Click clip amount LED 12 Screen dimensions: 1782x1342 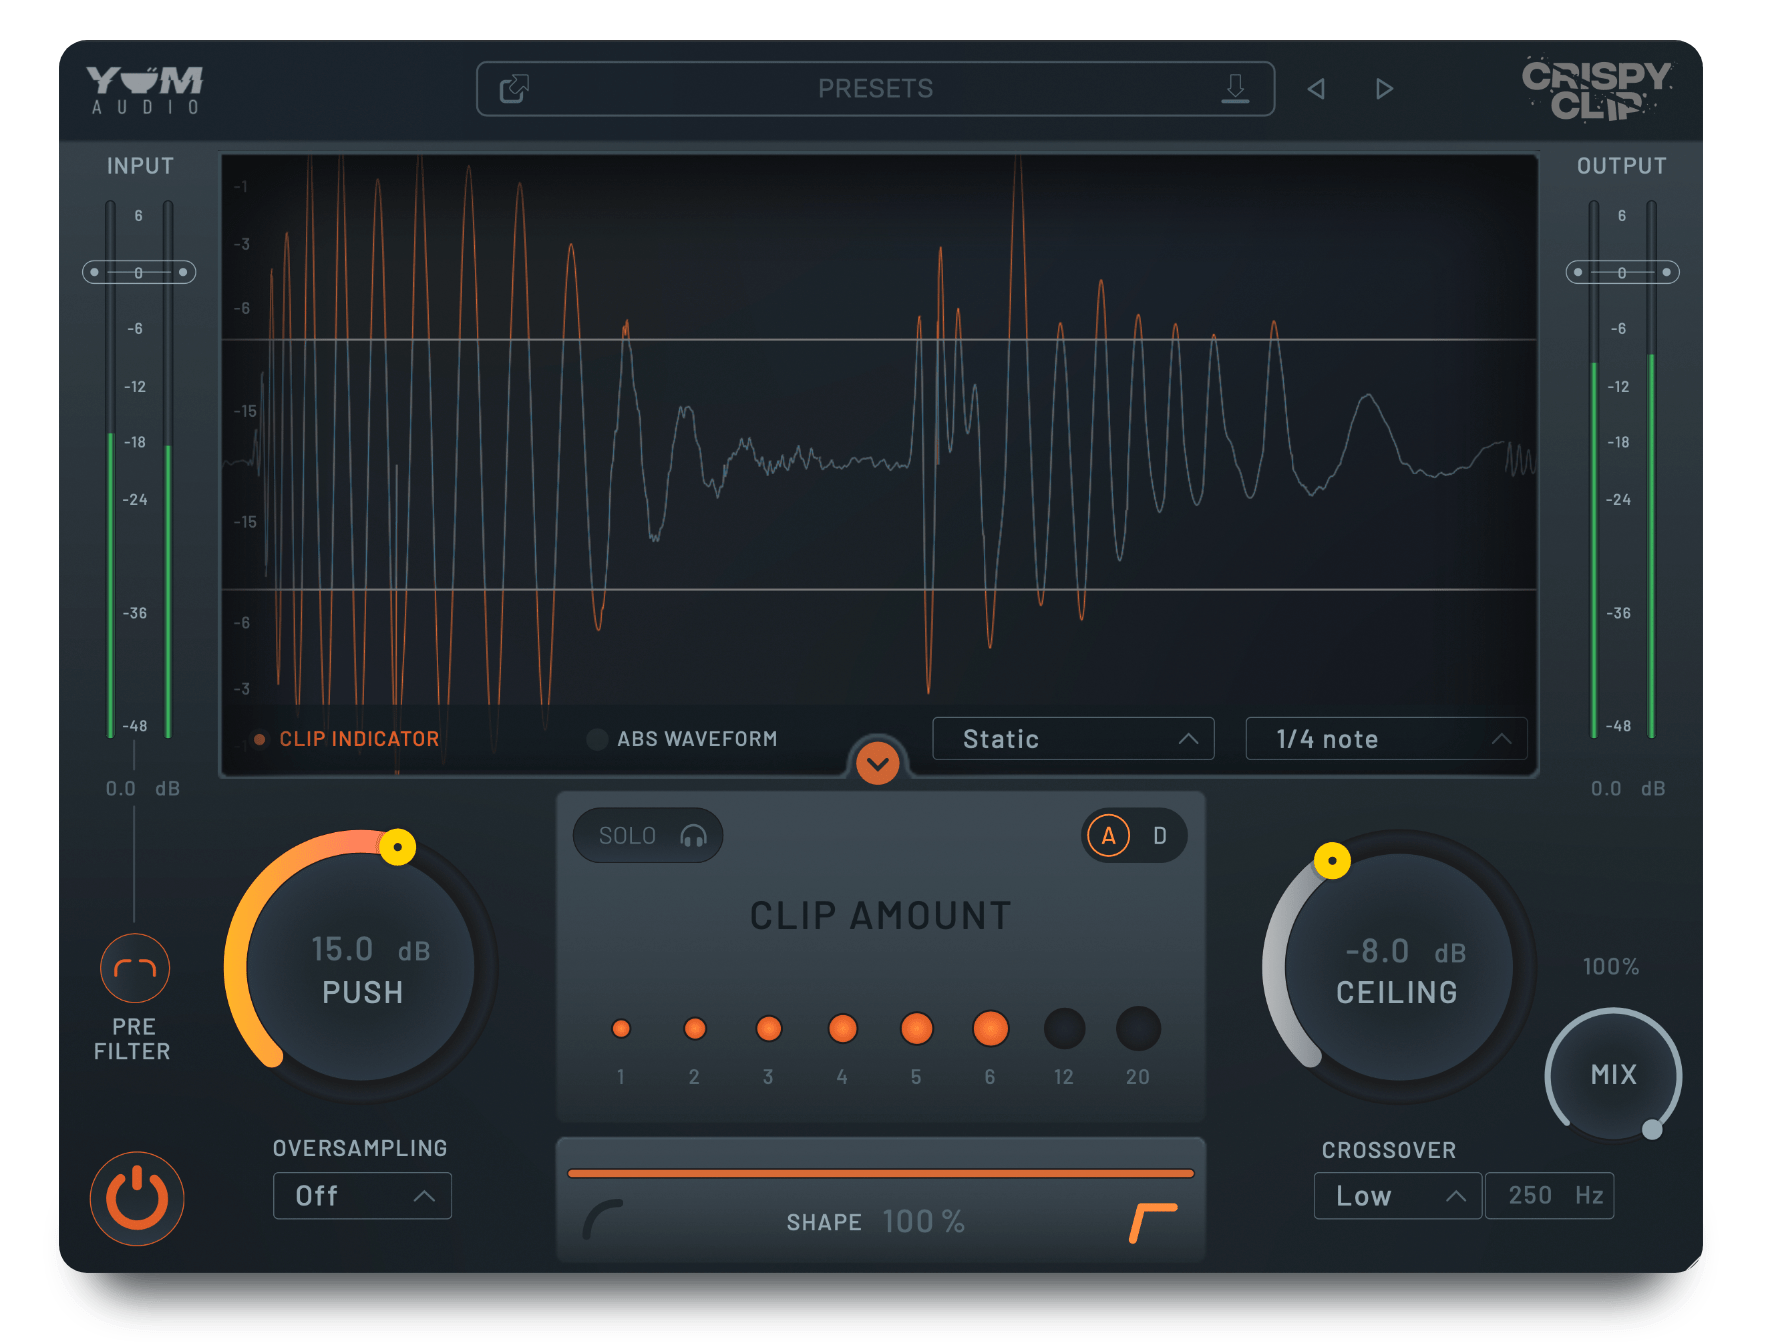pyautogui.click(x=1065, y=1028)
